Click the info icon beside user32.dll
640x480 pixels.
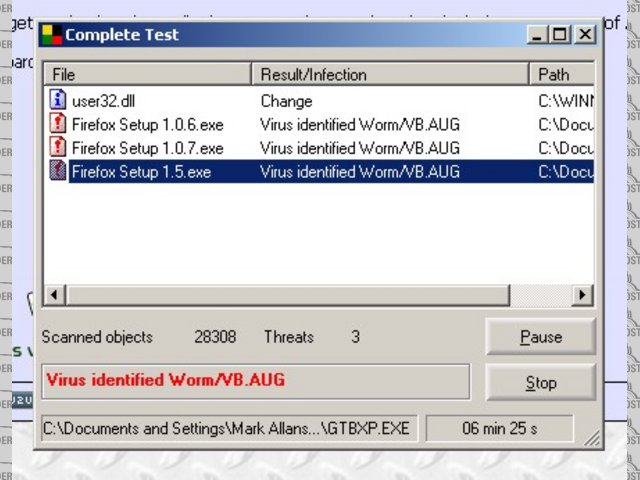[x=58, y=100]
